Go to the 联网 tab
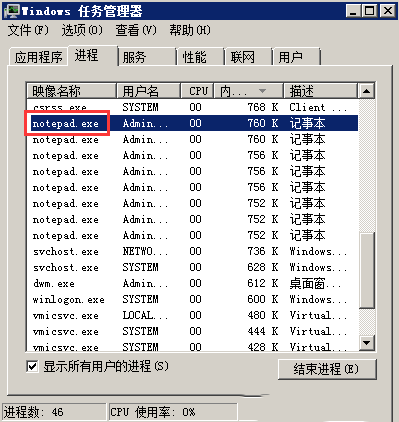The height and width of the screenshot is (422, 399). [249, 57]
